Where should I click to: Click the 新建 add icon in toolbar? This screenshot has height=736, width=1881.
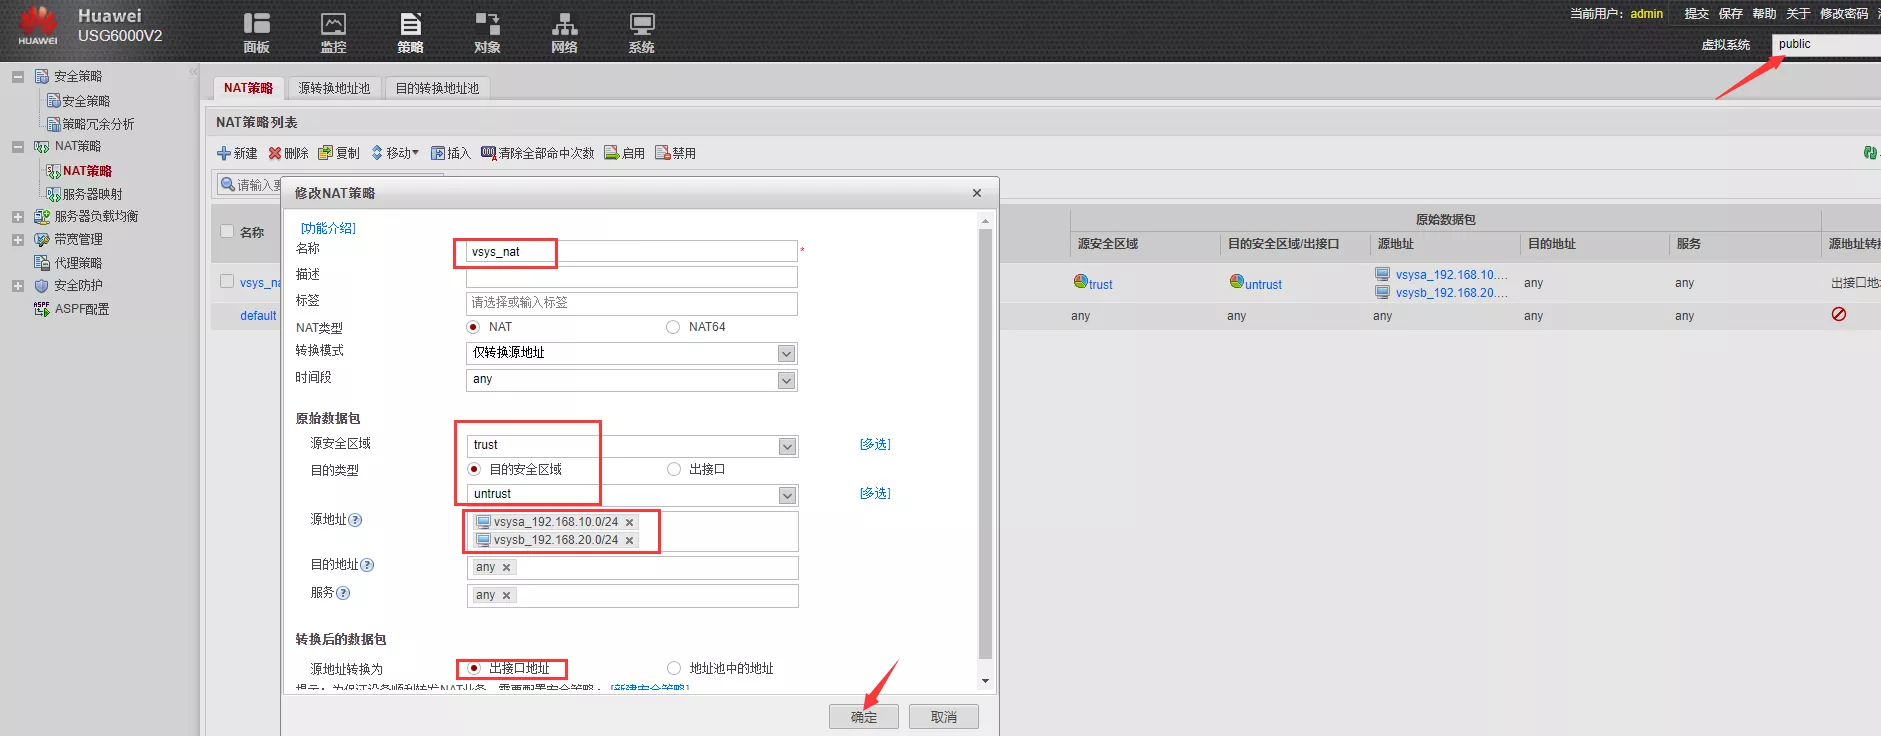(x=224, y=153)
